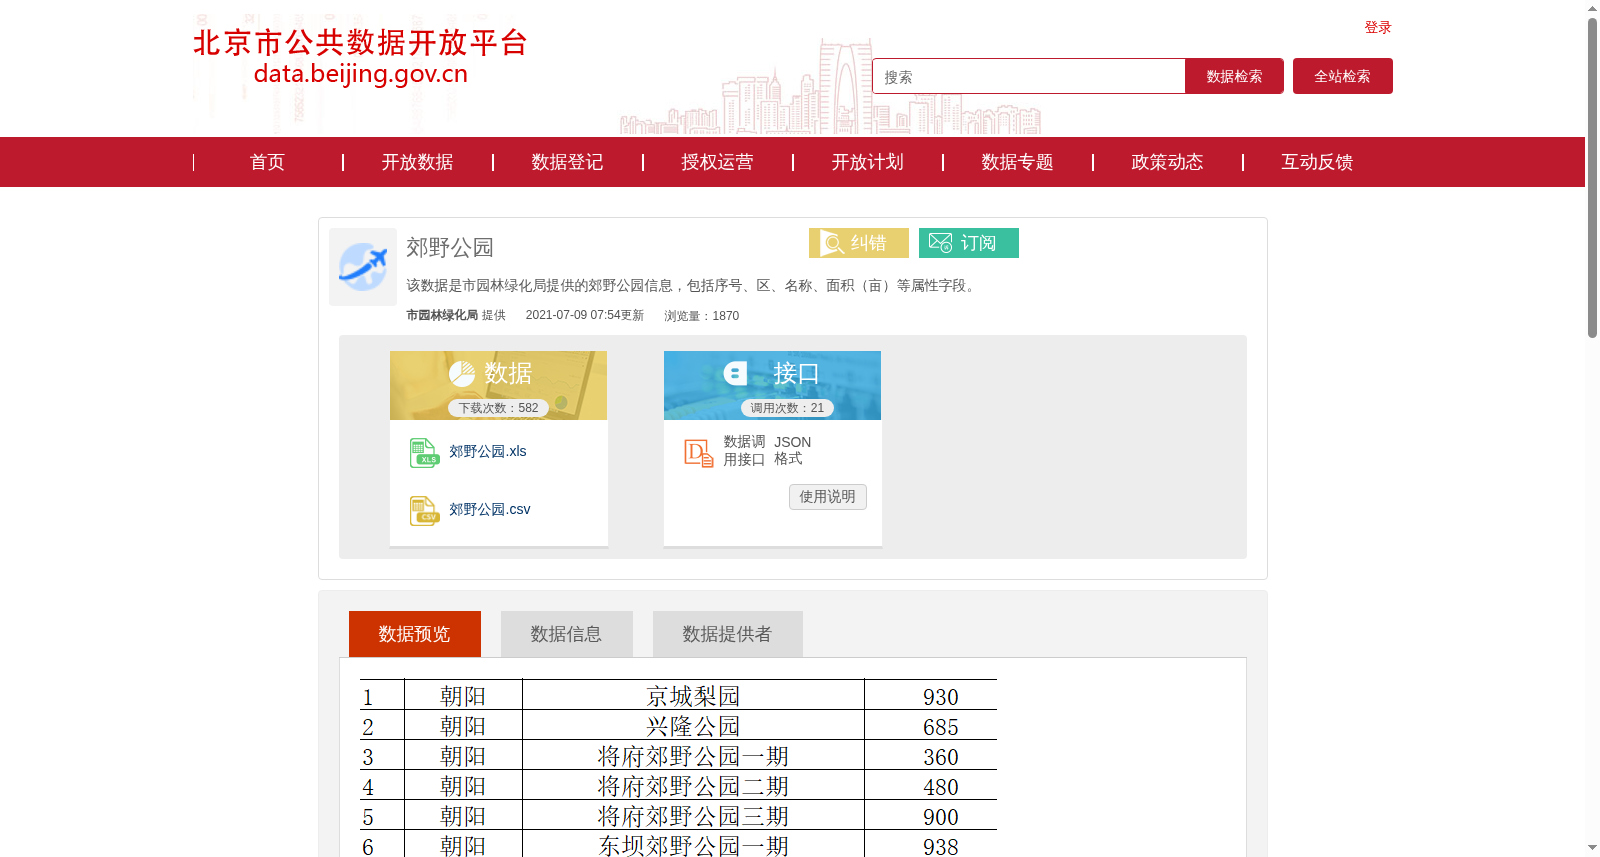
Task: Click the 浏览量：1870 text
Action: (702, 316)
